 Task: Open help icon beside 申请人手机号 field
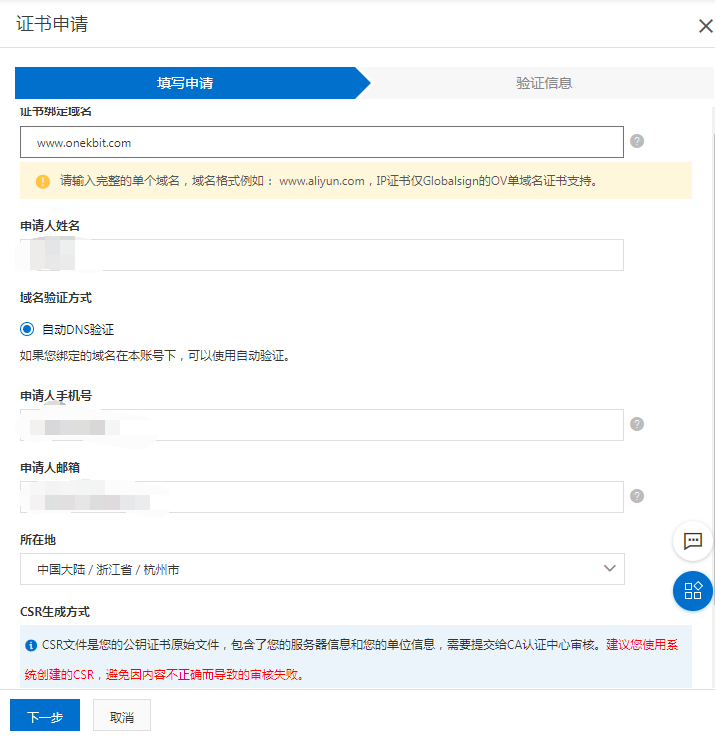pos(636,424)
